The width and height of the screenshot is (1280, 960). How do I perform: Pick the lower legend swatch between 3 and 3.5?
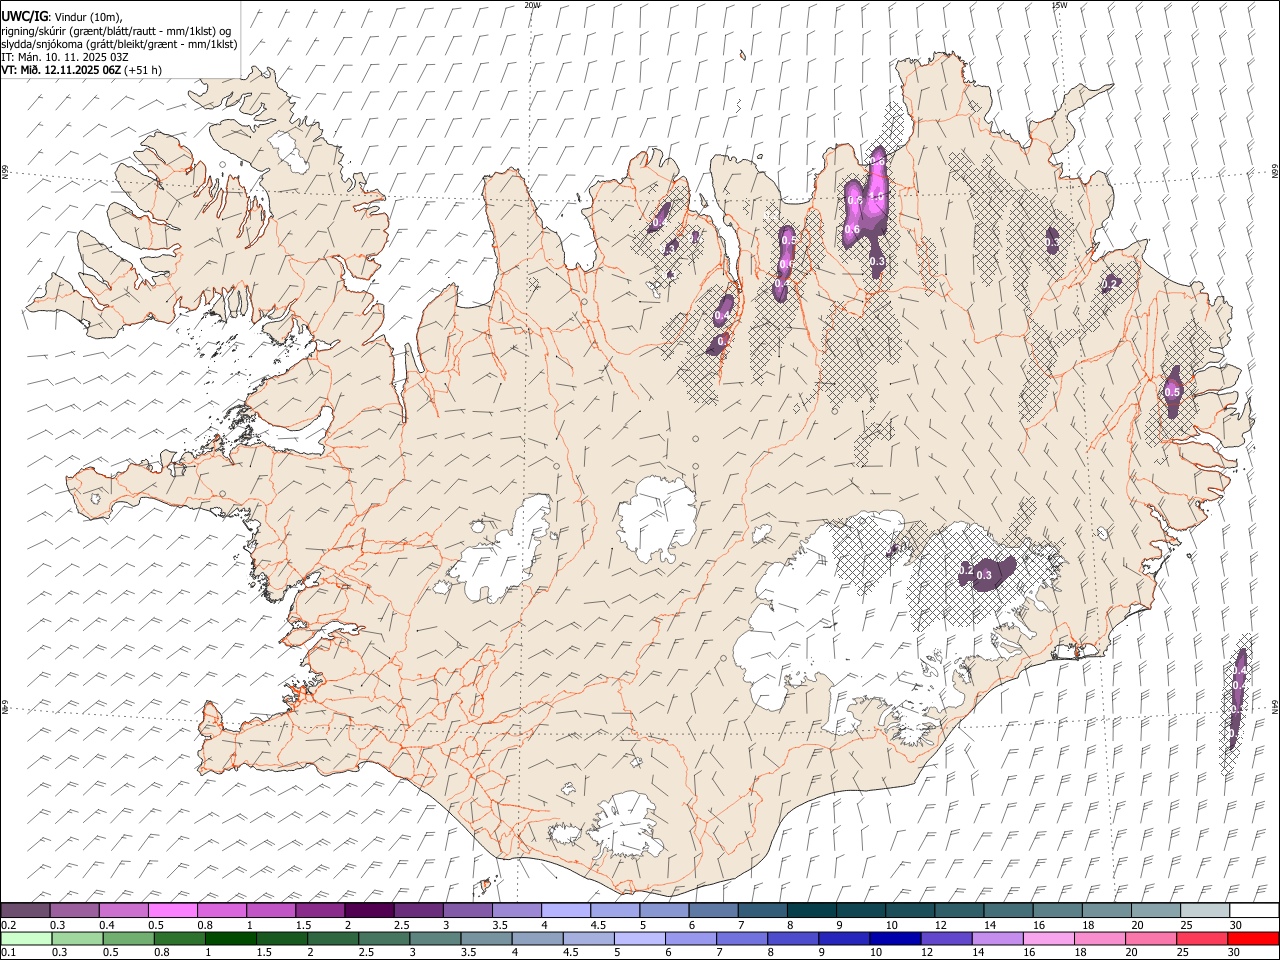click(x=435, y=938)
